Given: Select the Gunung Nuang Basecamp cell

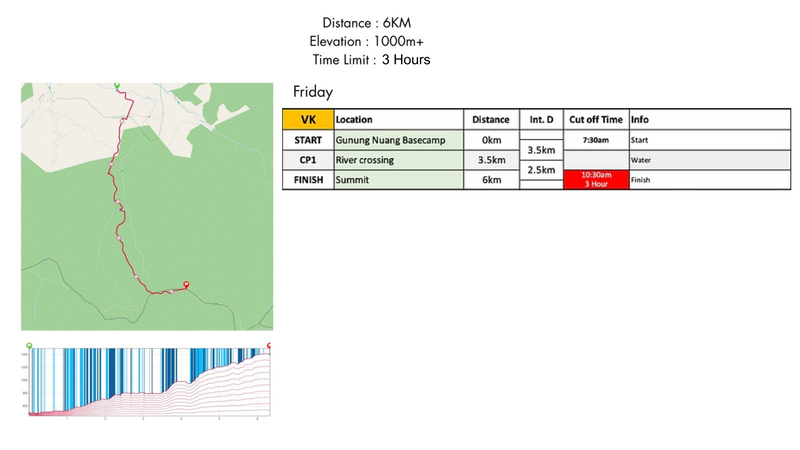Looking at the screenshot, I should pyautogui.click(x=398, y=140).
